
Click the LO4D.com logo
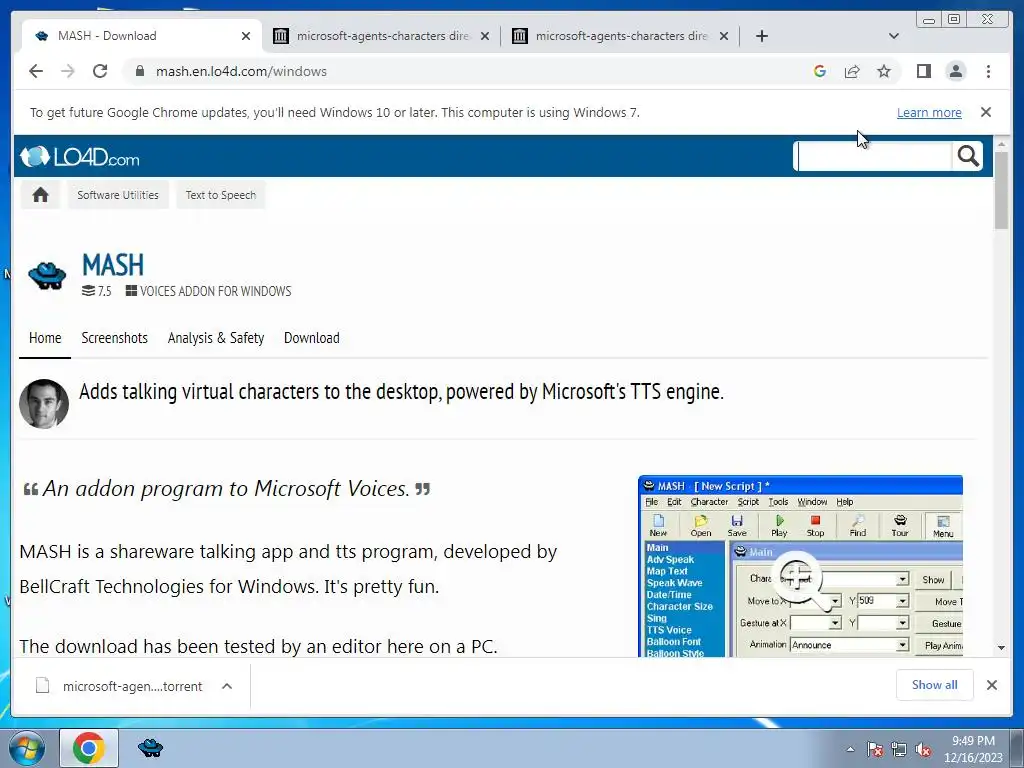pyautogui.click(x=80, y=157)
